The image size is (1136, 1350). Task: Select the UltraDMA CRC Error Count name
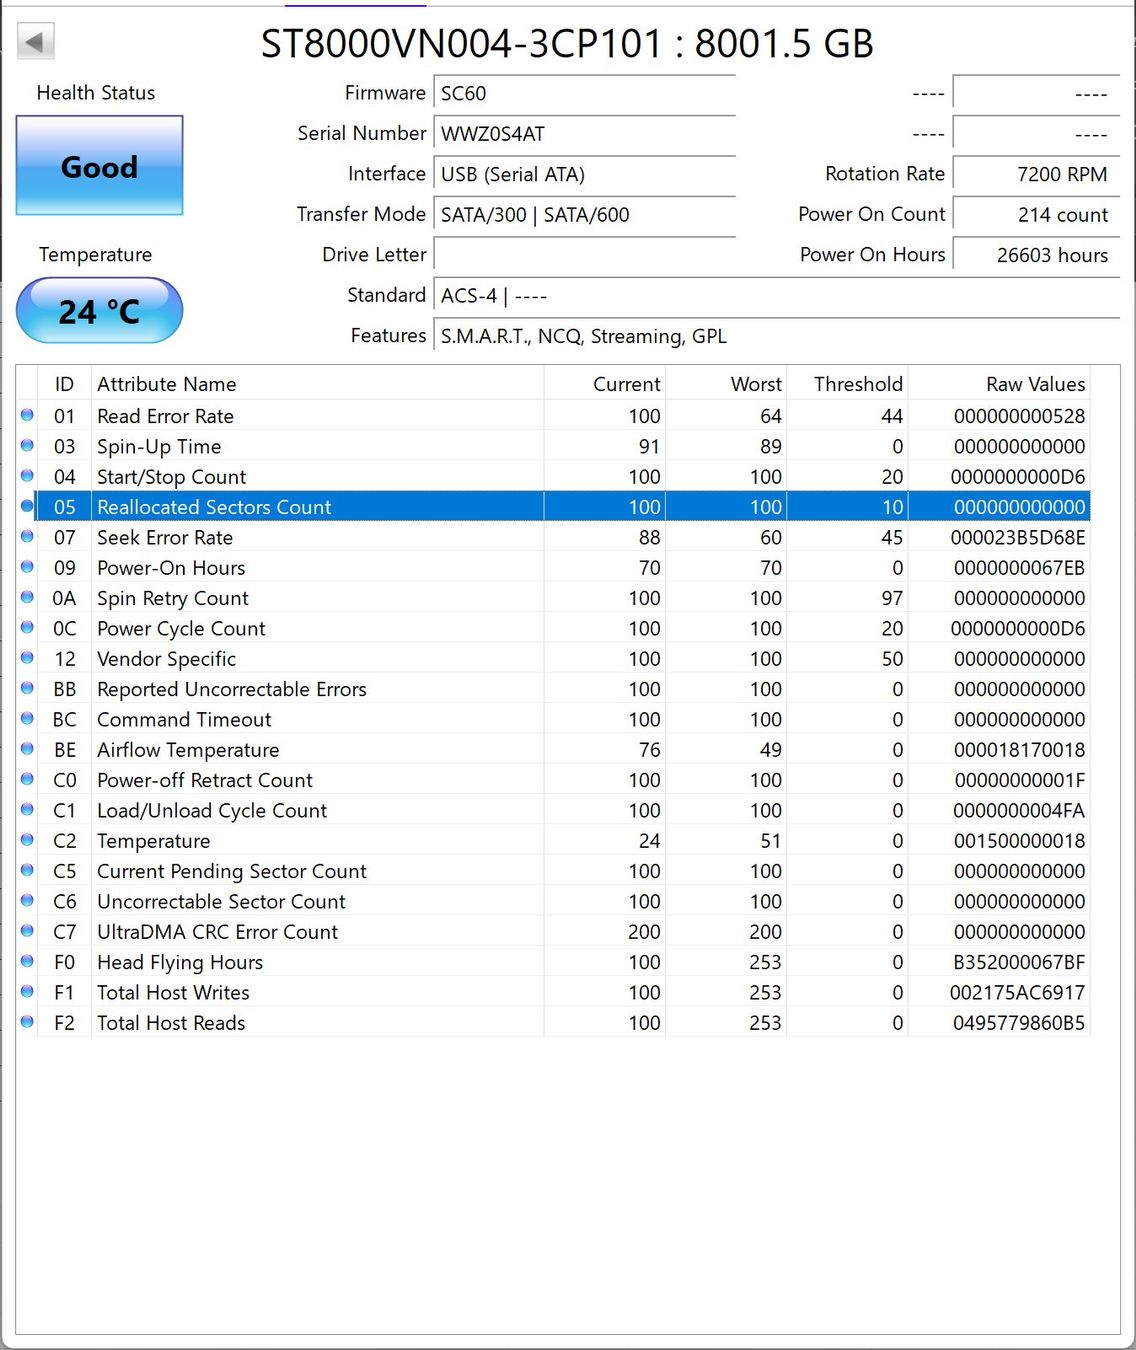pos(217,932)
